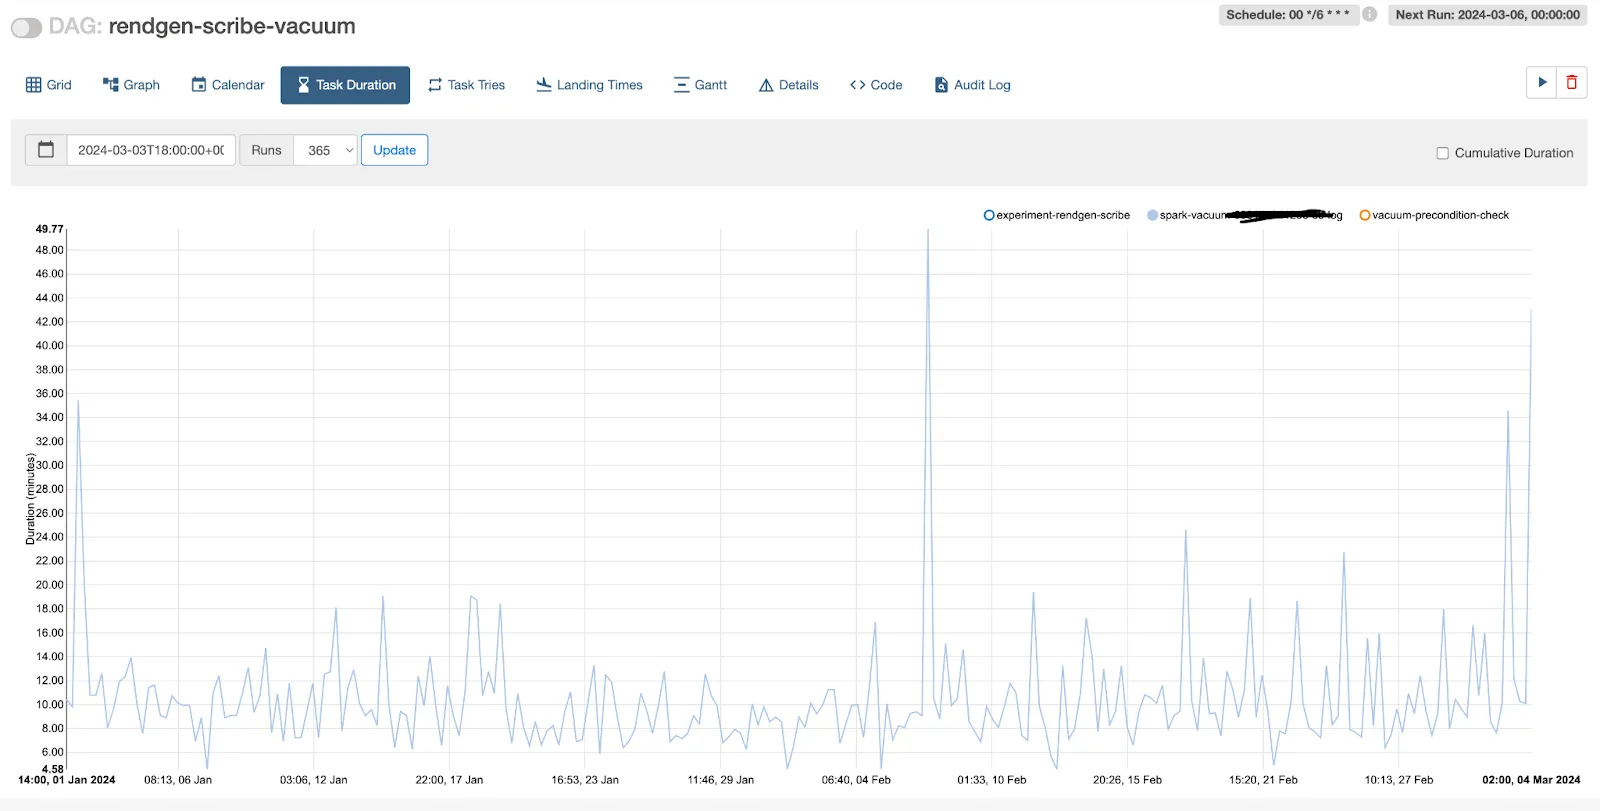Click the base date input field
Viewport: 1600px width, 811px height.
(151, 150)
